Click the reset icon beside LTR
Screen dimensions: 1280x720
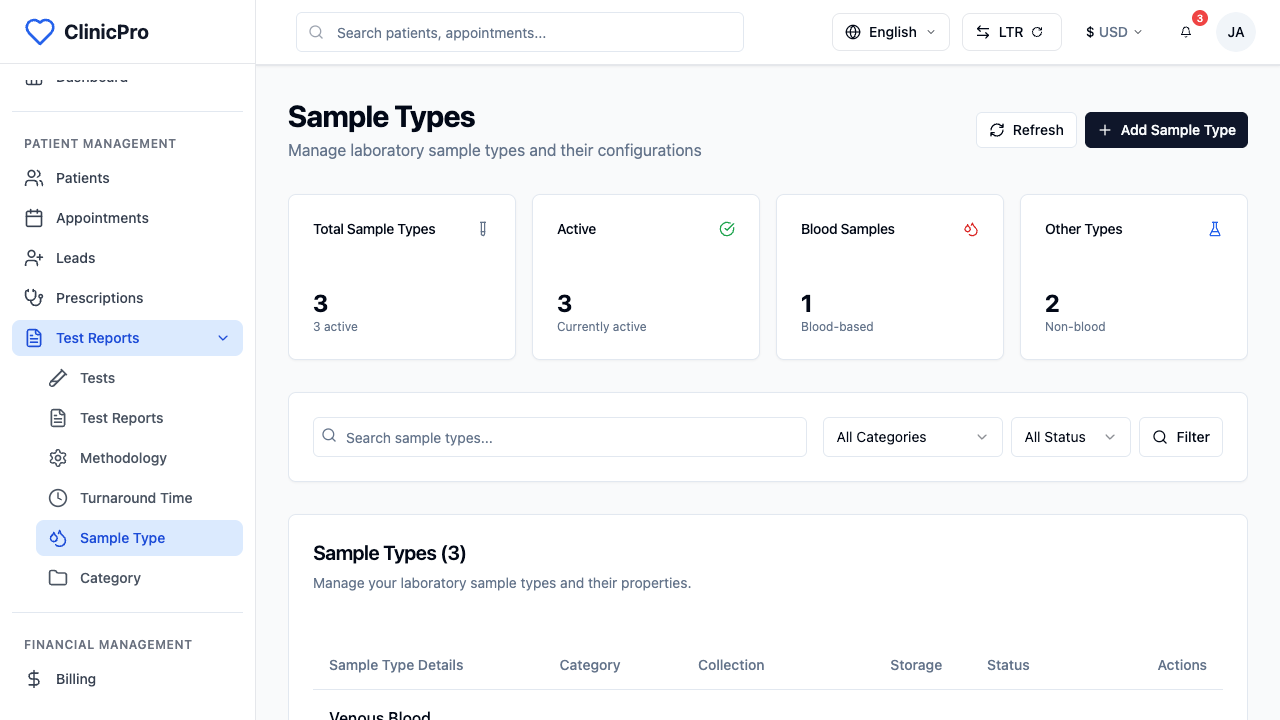coord(1037,32)
